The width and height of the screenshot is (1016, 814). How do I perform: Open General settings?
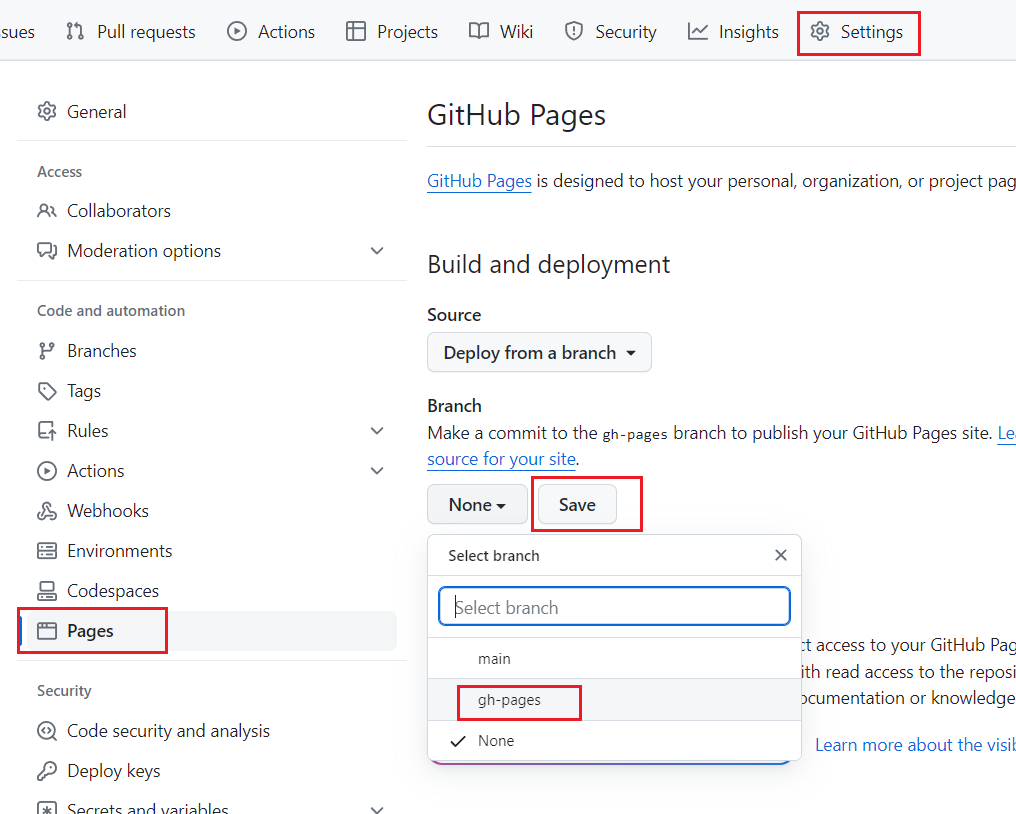click(97, 111)
